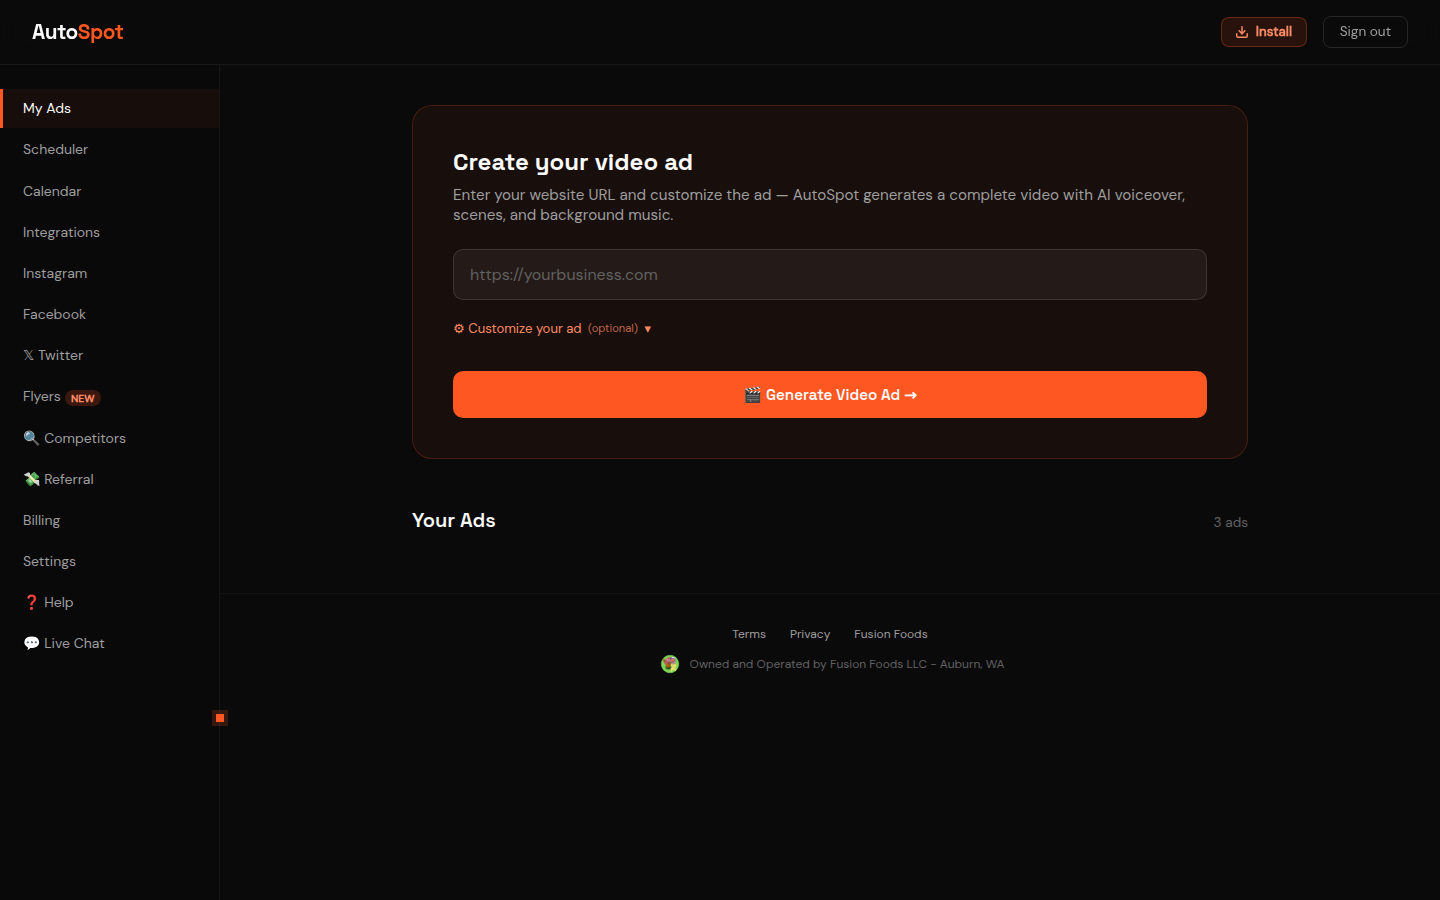Open Integrations in the sidebar
Viewport: 1440px width, 900px height.
click(110, 232)
